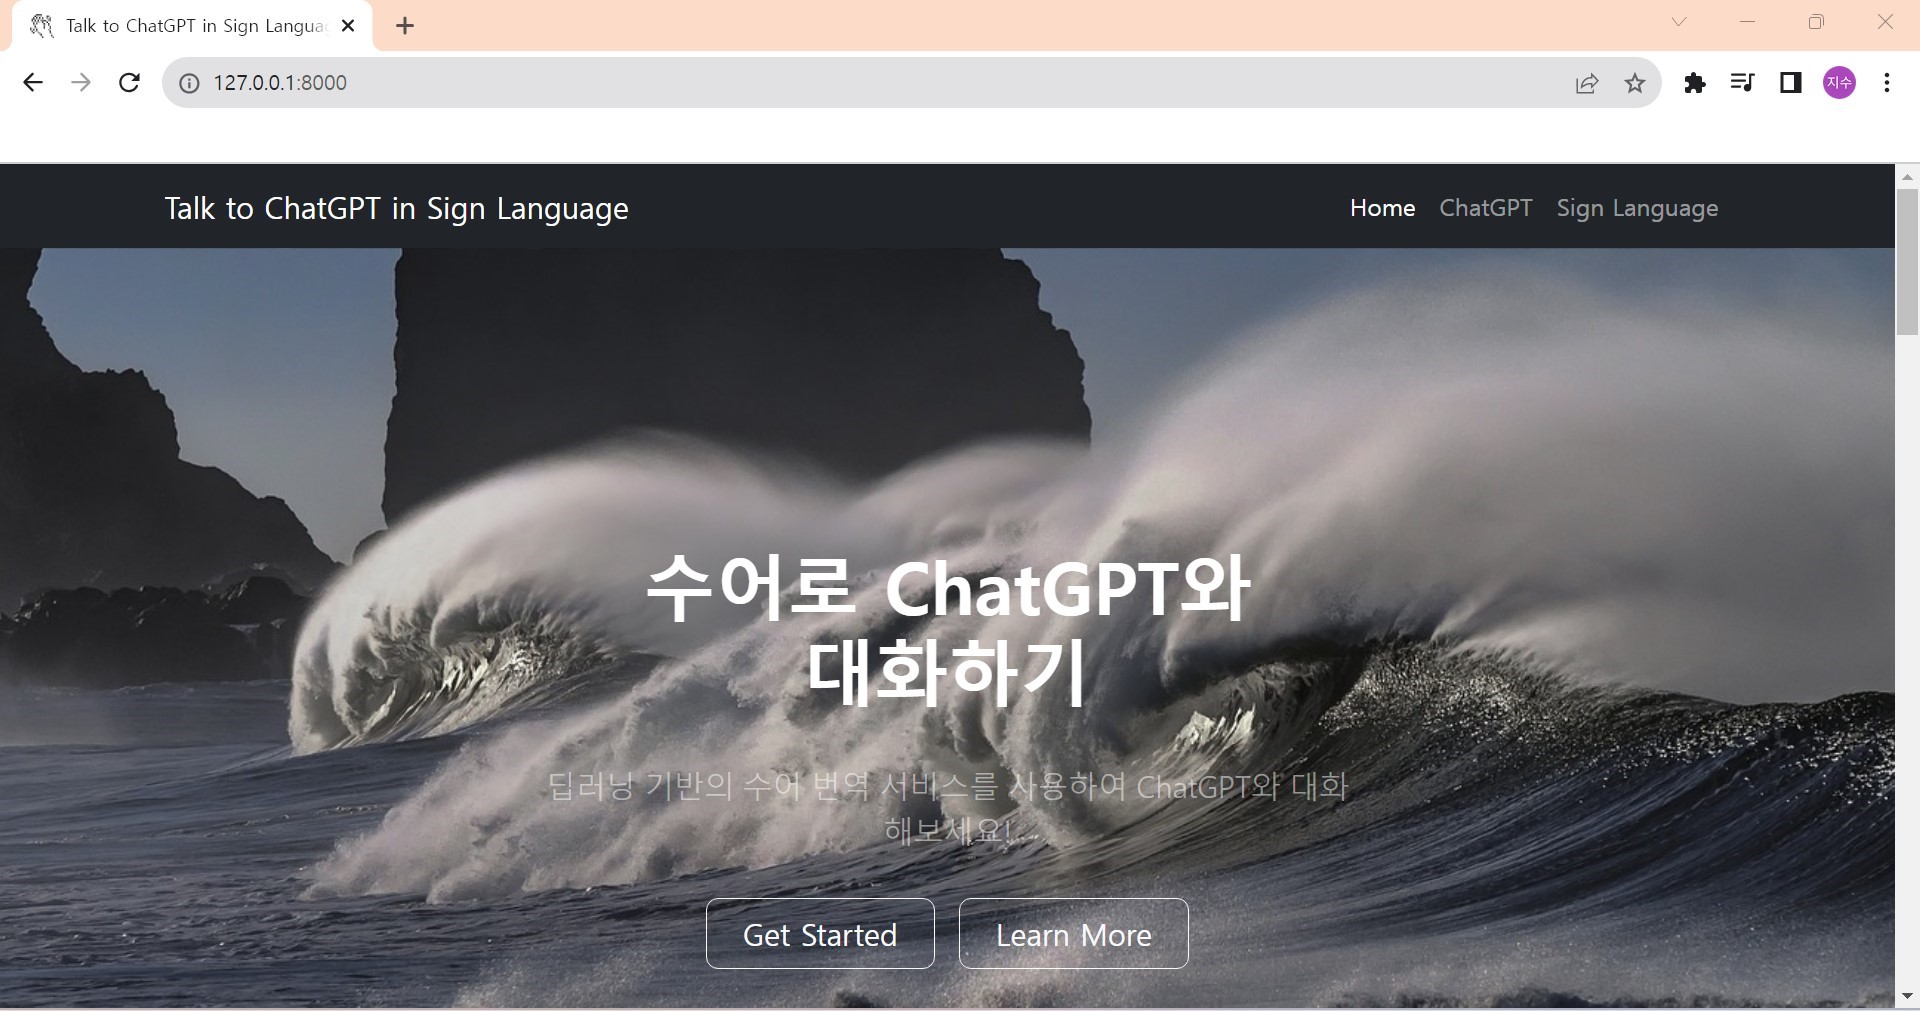Click the Talk to ChatGPT in Sign Language brand
Viewport: 1920px width, 1011px height.
(397, 208)
